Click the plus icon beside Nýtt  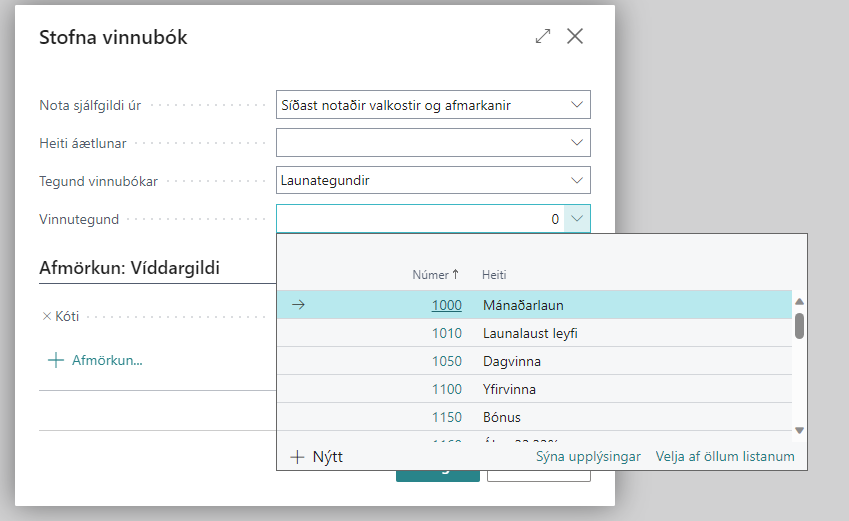[297, 457]
